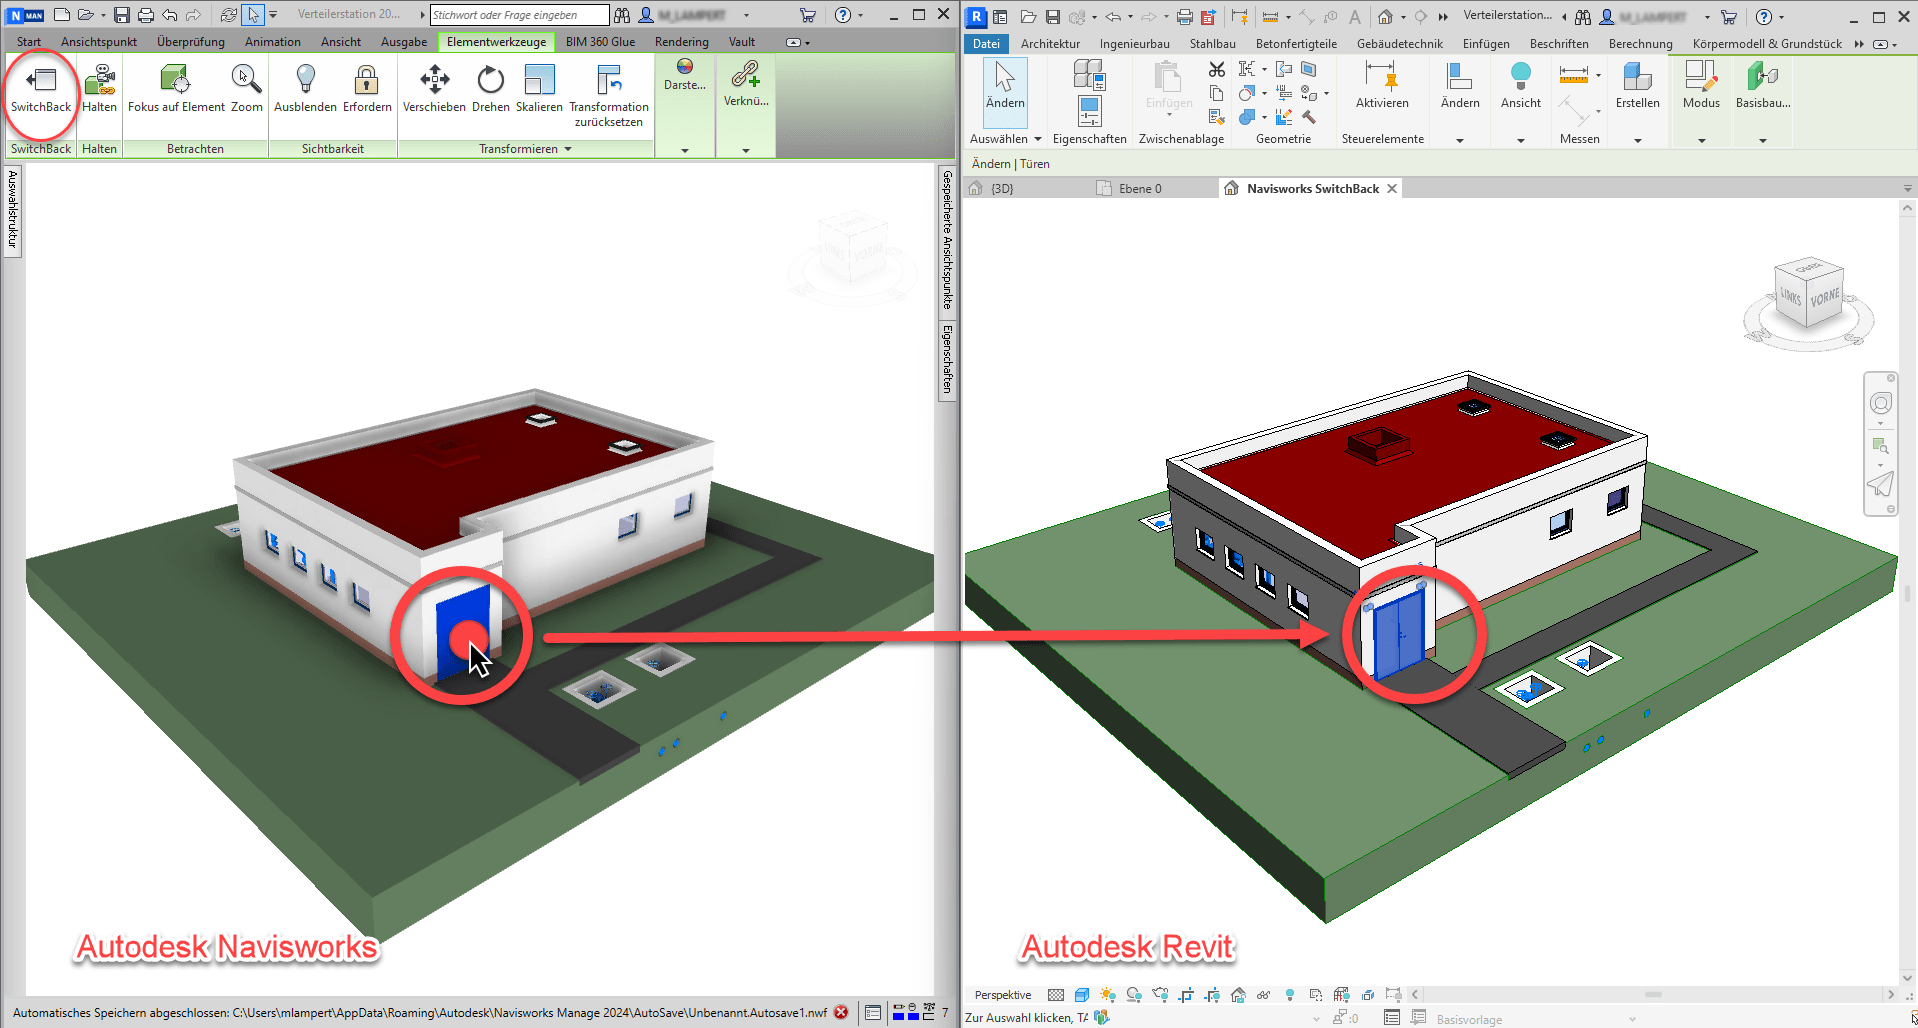Click Fokus auf Element icon
1918x1028 pixels.
pos(175,81)
